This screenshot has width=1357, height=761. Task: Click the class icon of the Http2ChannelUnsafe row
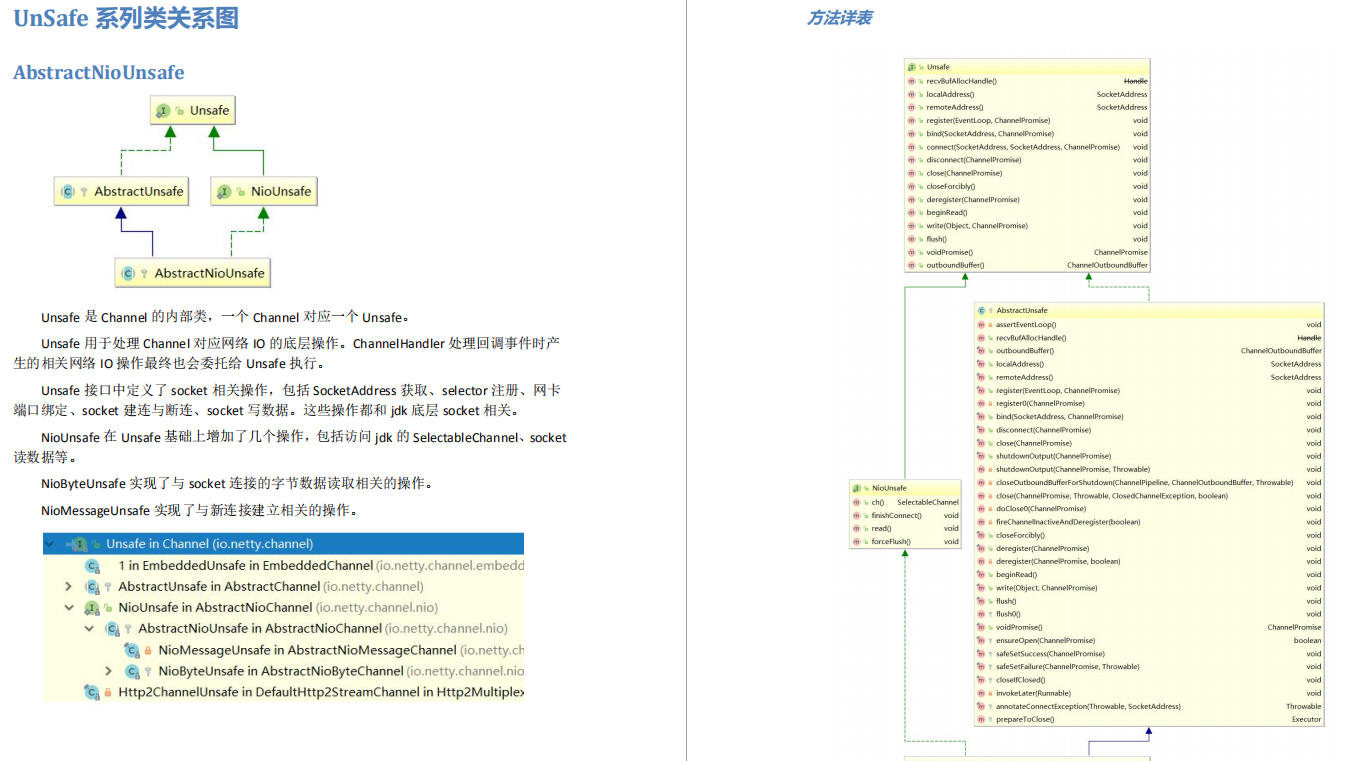click(92, 692)
